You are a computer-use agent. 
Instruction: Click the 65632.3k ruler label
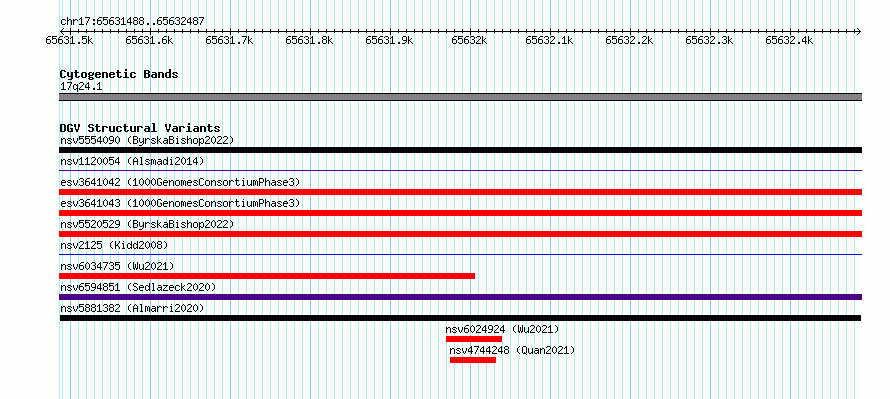710,40
